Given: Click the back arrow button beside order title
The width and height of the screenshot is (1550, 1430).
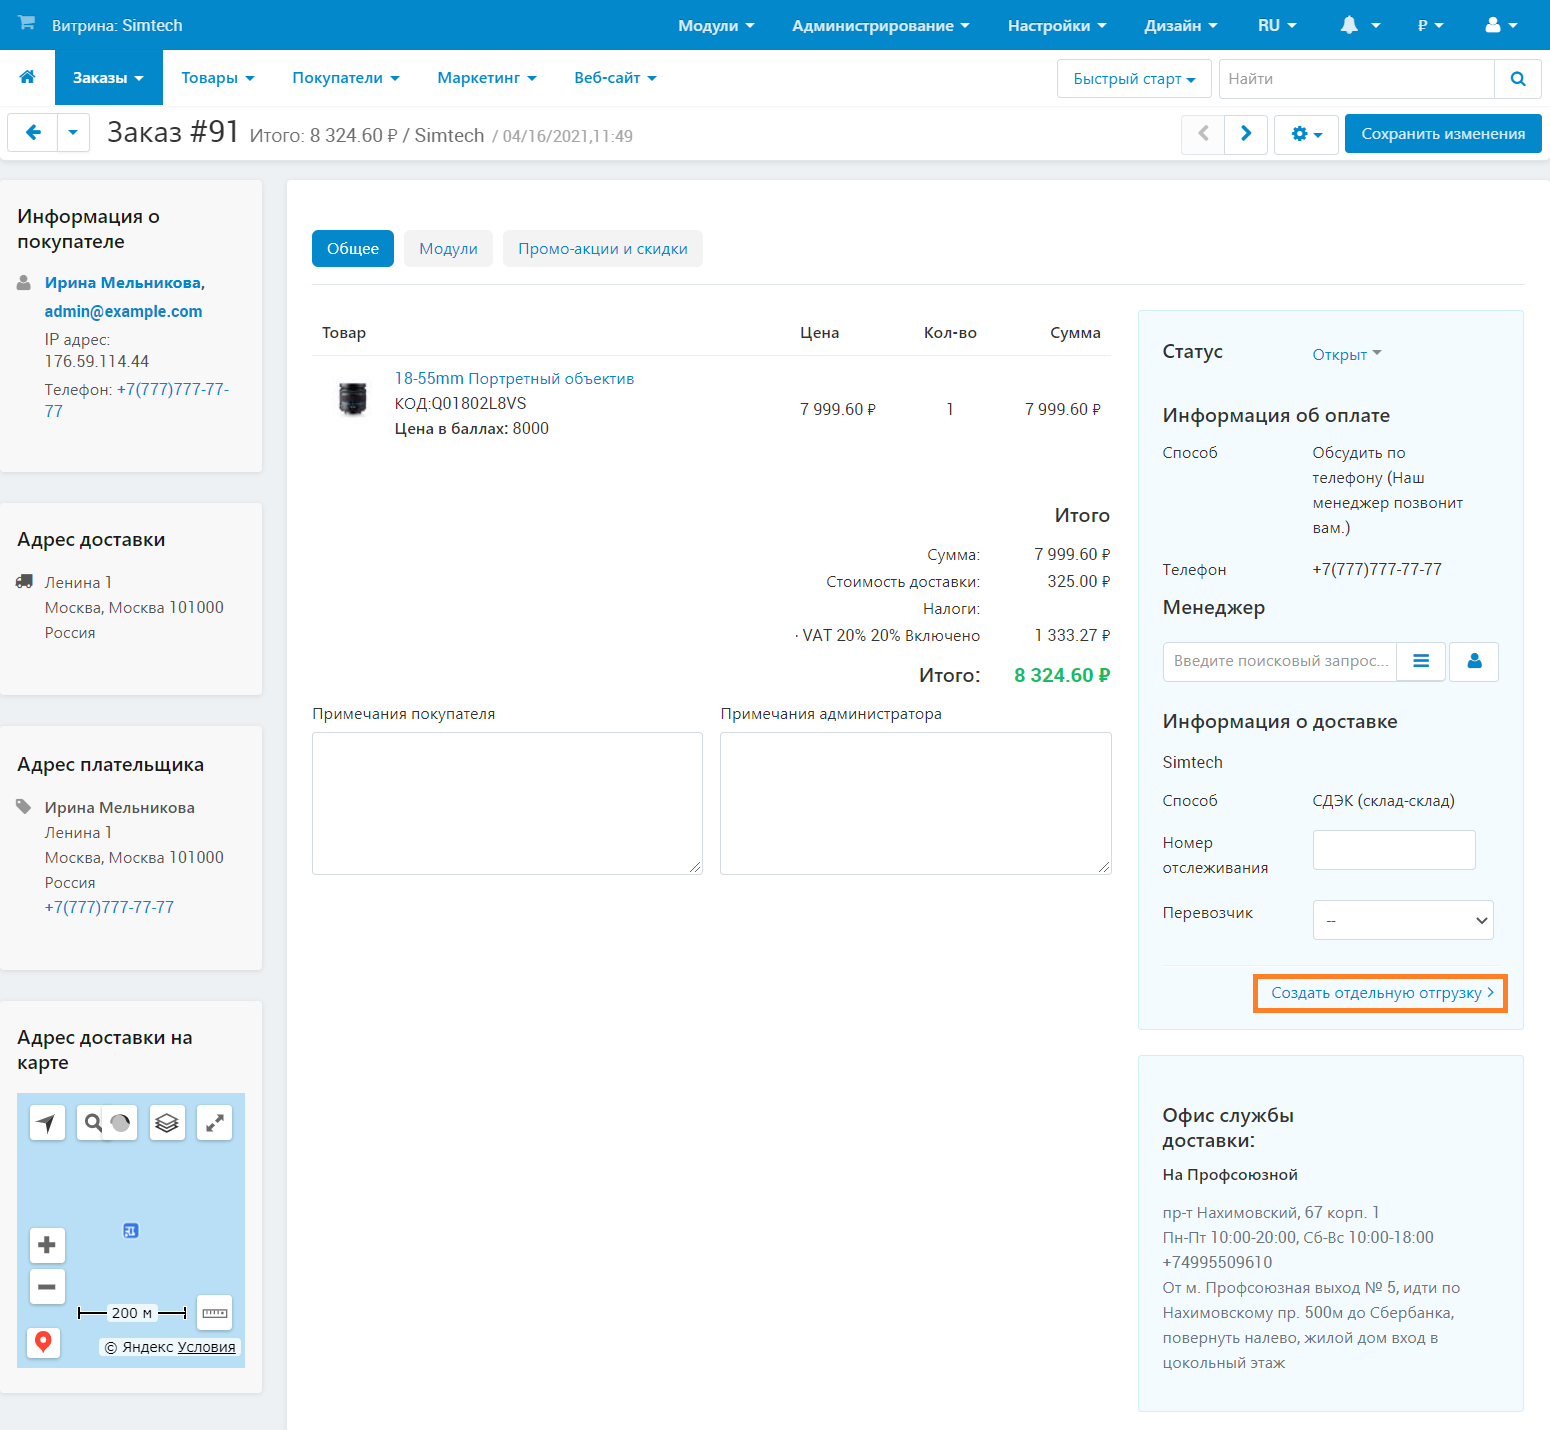Looking at the screenshot, I should [33, 133].
